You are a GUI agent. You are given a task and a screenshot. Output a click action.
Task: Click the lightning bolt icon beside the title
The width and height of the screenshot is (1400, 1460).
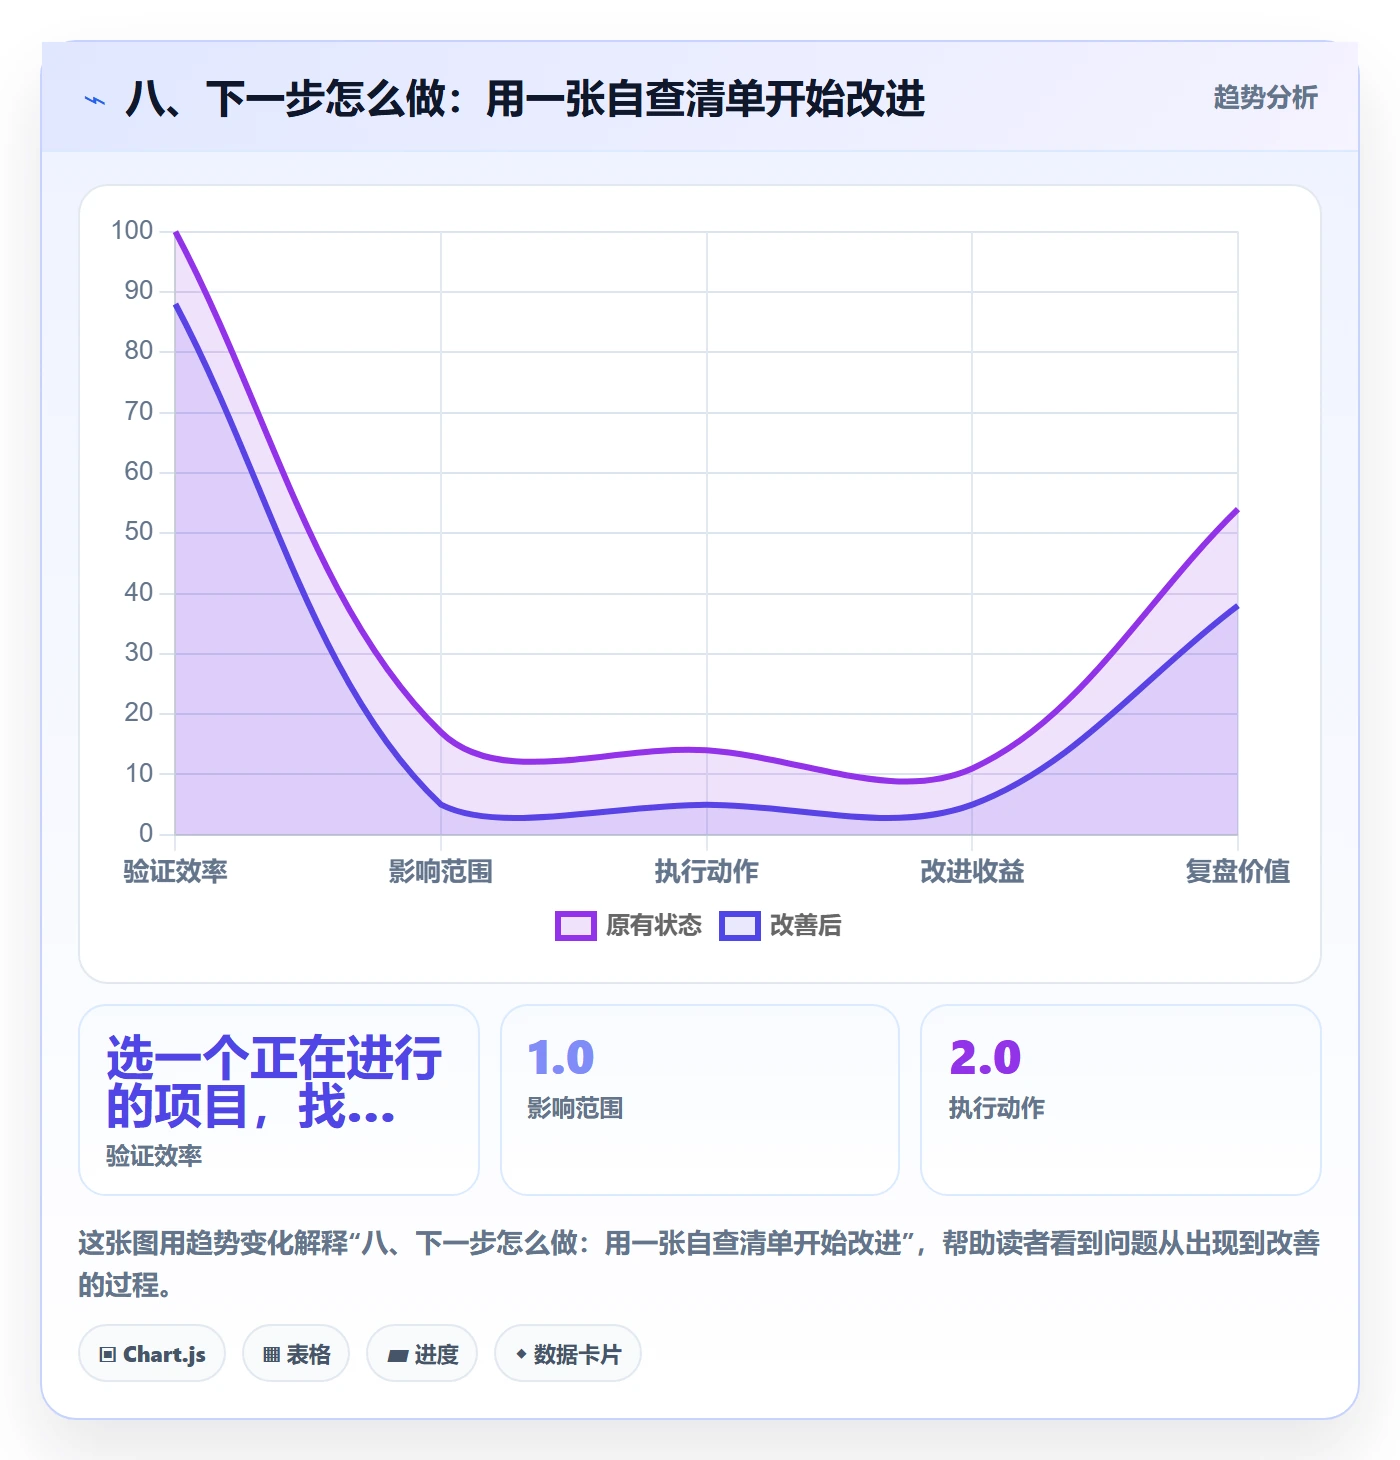95,100
